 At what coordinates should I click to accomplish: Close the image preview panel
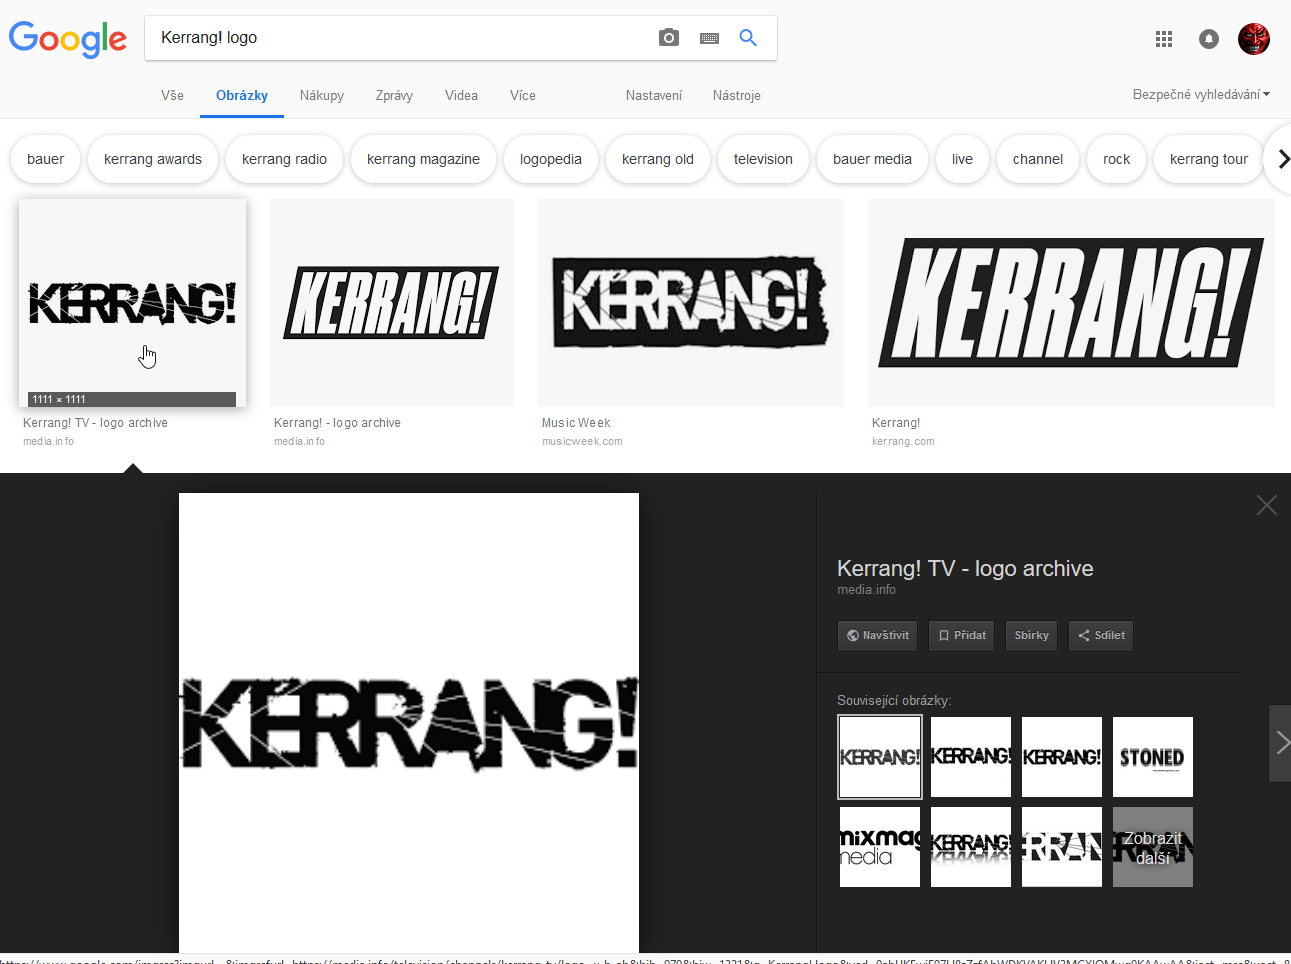pyautogui.click(x=1267, y=505)
